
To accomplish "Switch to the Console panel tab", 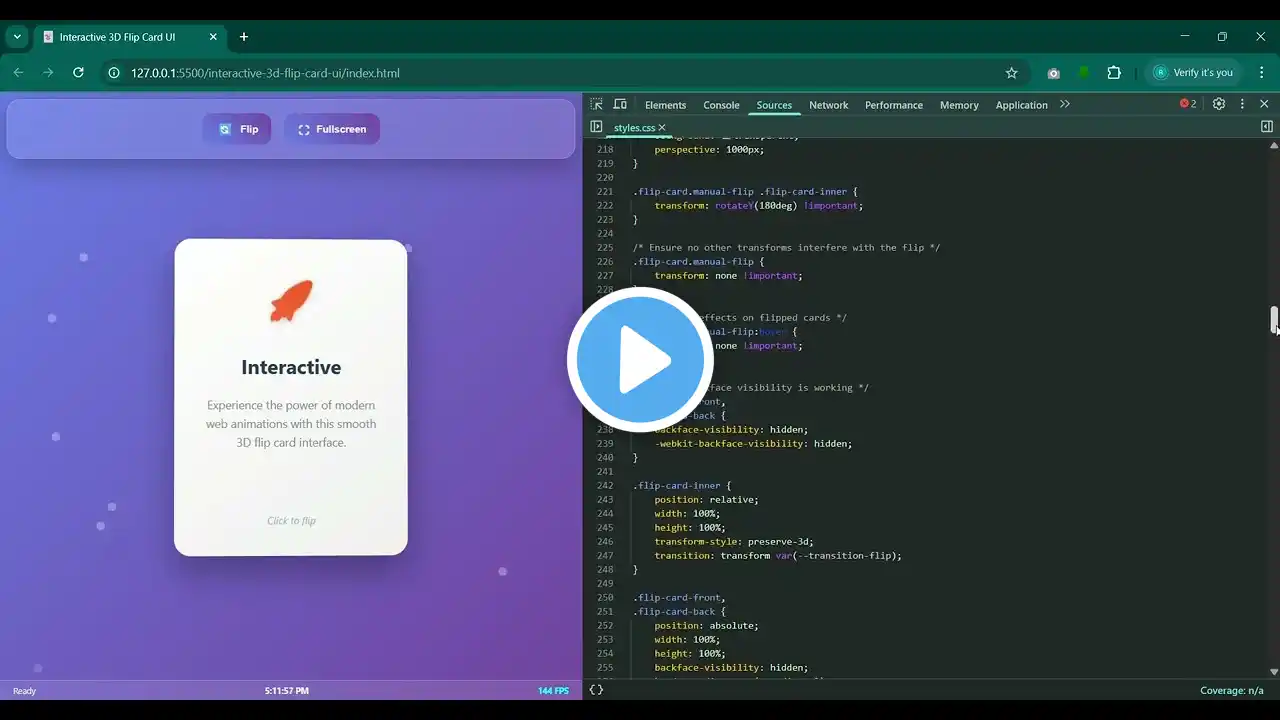I will [x=721, y=105].
